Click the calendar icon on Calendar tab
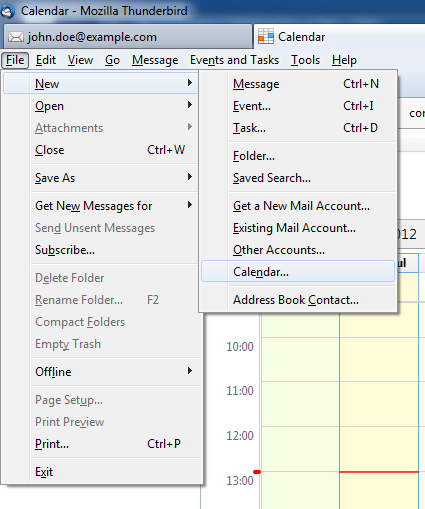Viewport: 425px width, 509px height. point(266,36)
